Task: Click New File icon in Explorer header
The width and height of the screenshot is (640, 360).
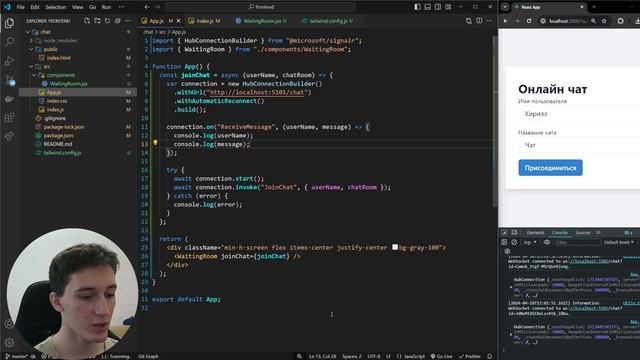Action: [x=87, y=20]
